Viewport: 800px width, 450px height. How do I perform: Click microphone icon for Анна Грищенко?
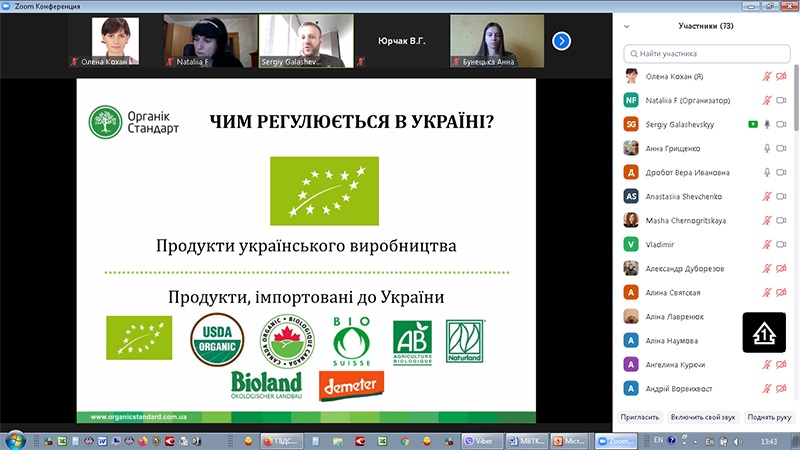766,148
